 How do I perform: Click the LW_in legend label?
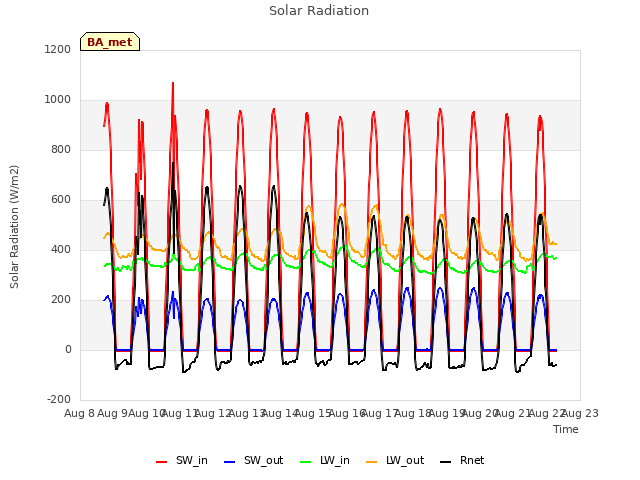click(x=335, y=460)
